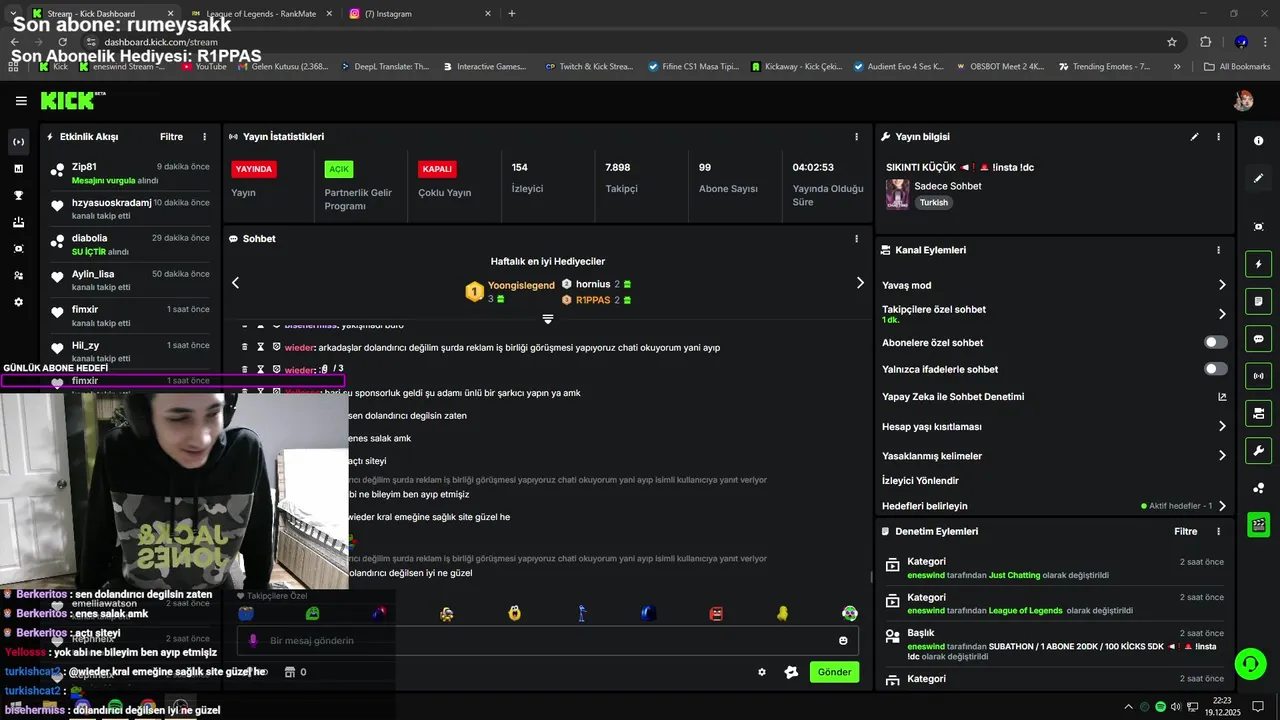Open the All Bookmarks folder

[x=1237, y=67]
